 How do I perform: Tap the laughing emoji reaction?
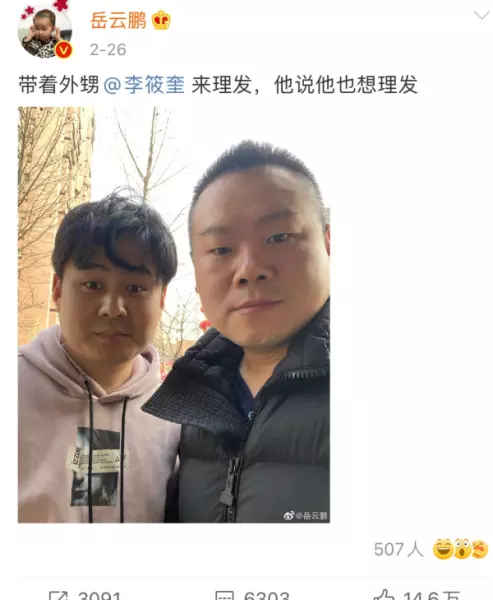click(443, 549)
